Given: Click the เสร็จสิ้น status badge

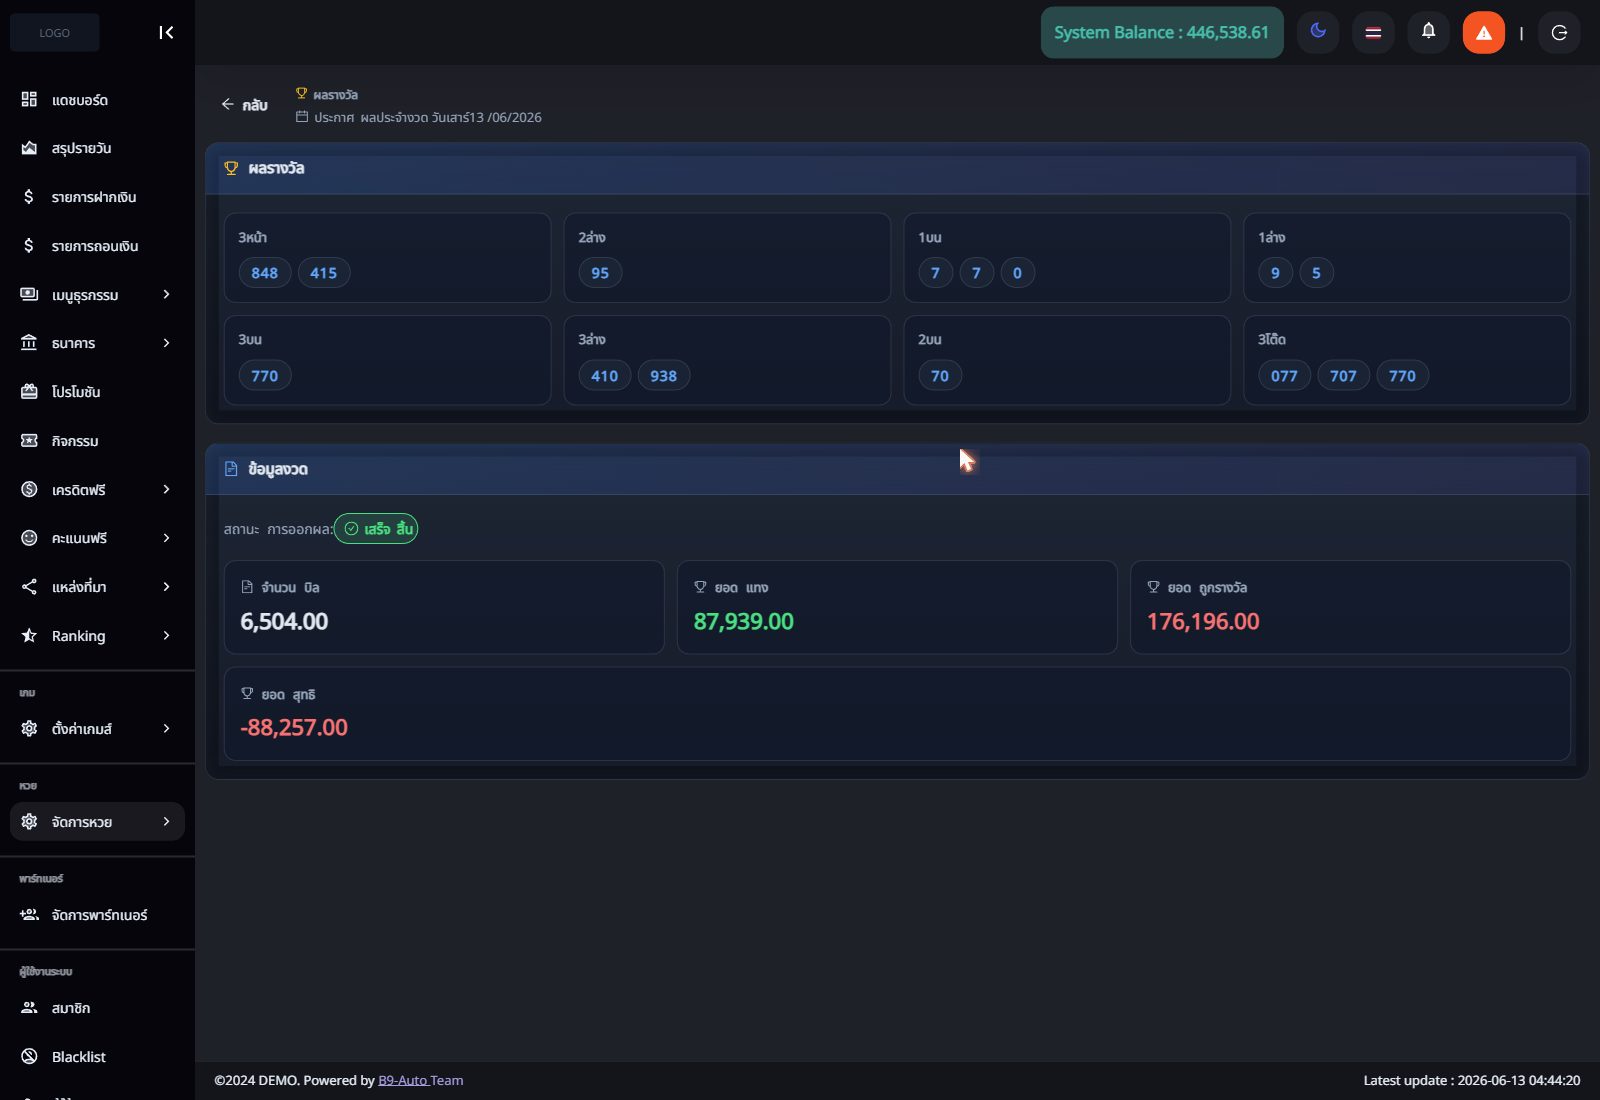Looking at the screenshot, I should (x=376, y=529).
